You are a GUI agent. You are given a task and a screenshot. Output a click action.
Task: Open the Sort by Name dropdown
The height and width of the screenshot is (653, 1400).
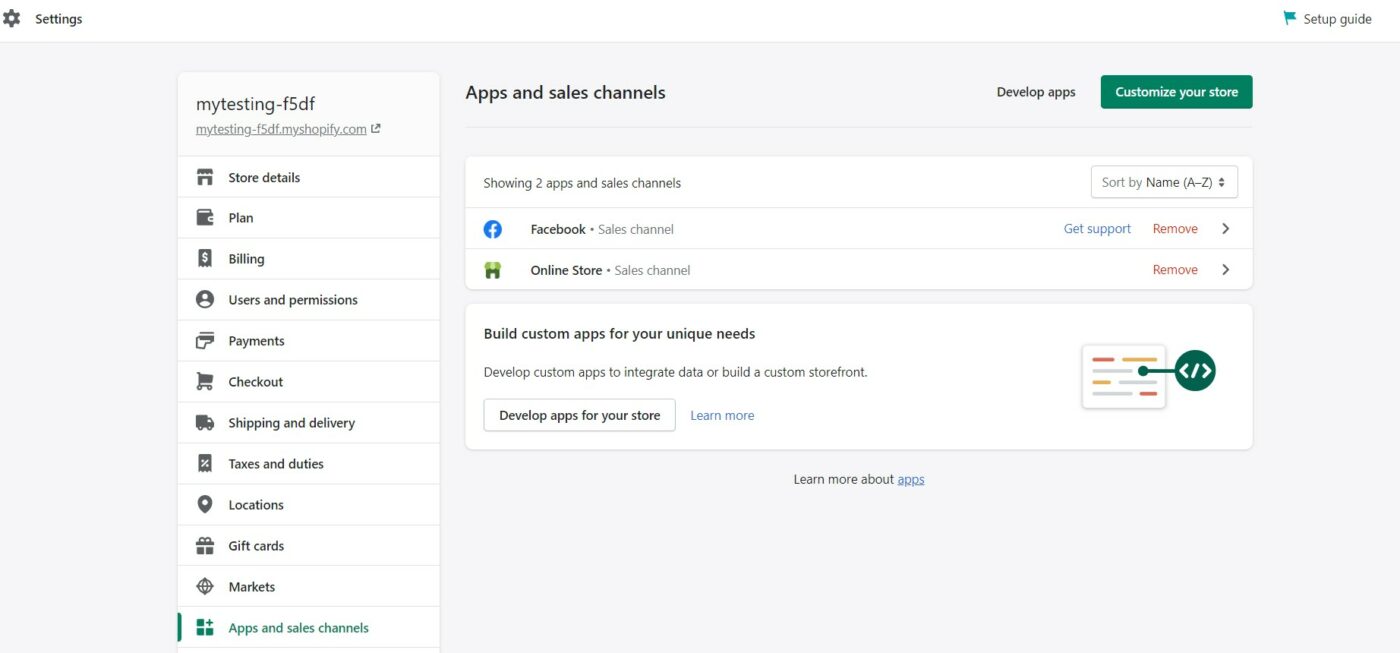1164,182
